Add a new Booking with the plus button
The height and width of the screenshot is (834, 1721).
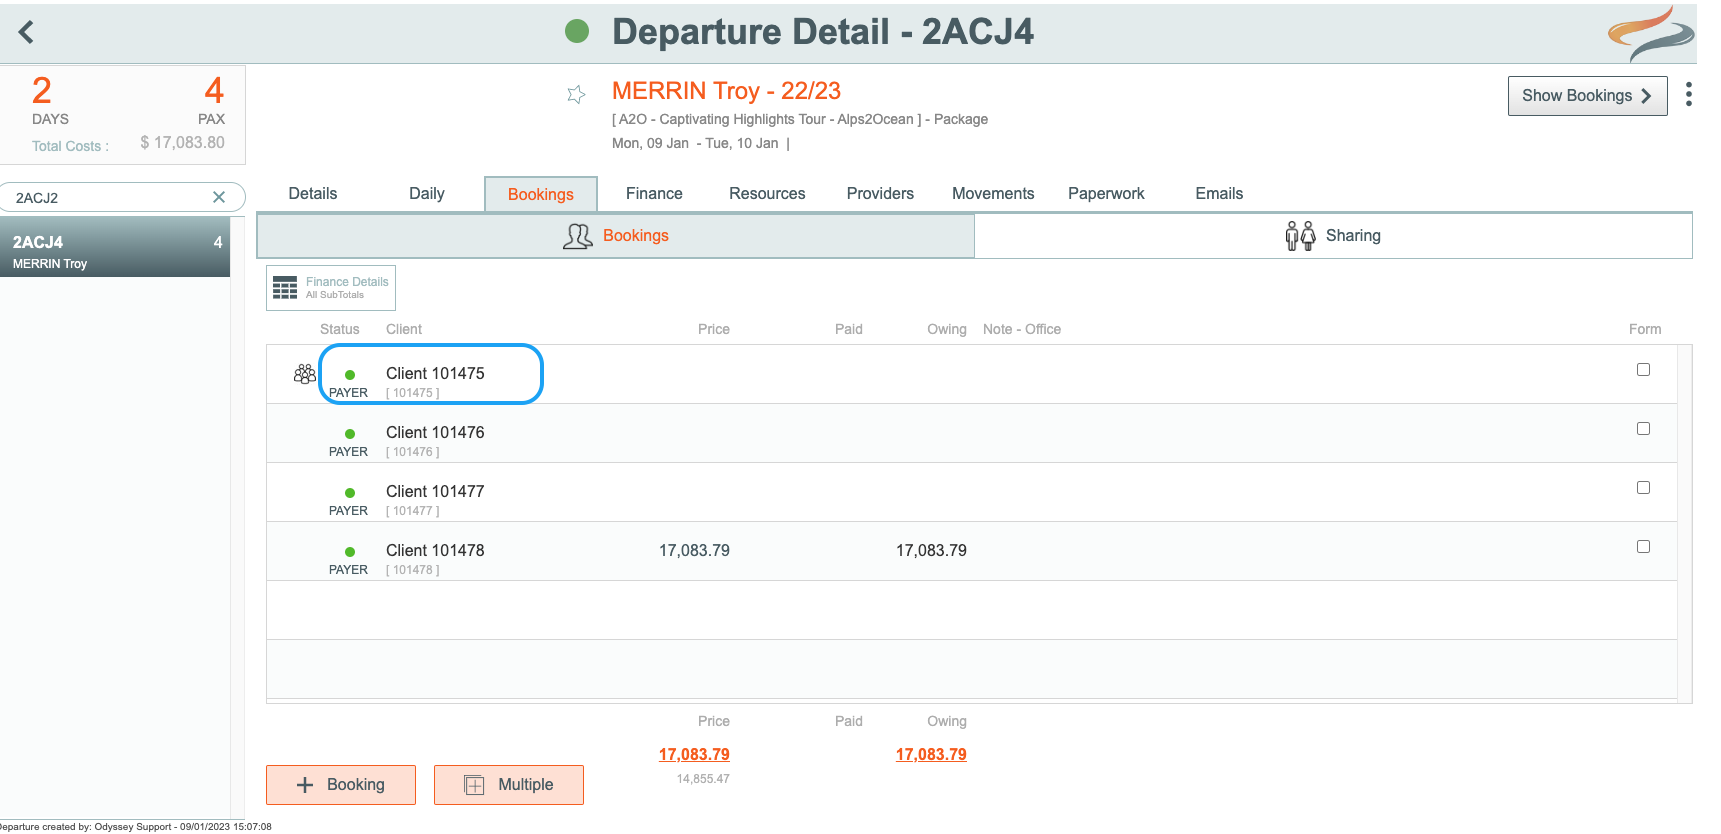(x=341, y=785)
